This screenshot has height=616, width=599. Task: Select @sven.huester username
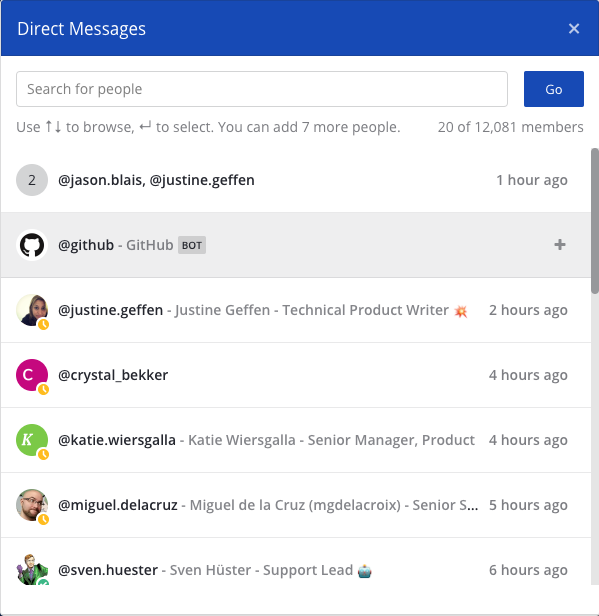[x=108, y=570]
